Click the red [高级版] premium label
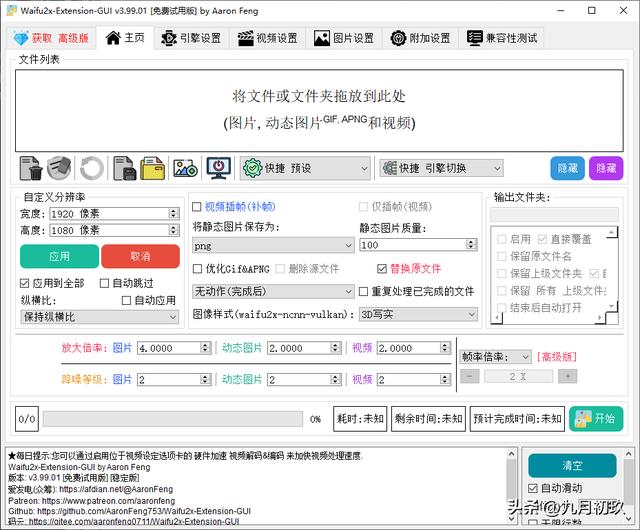Image resolution: width=640 pixels, height=530 pixels. coord(557,357)
